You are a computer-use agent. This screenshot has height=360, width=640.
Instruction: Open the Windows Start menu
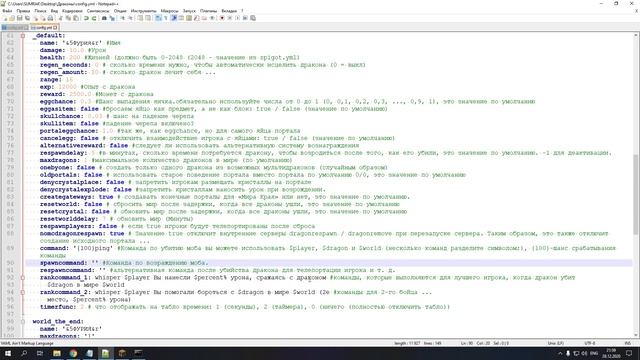tap(8, 353)
